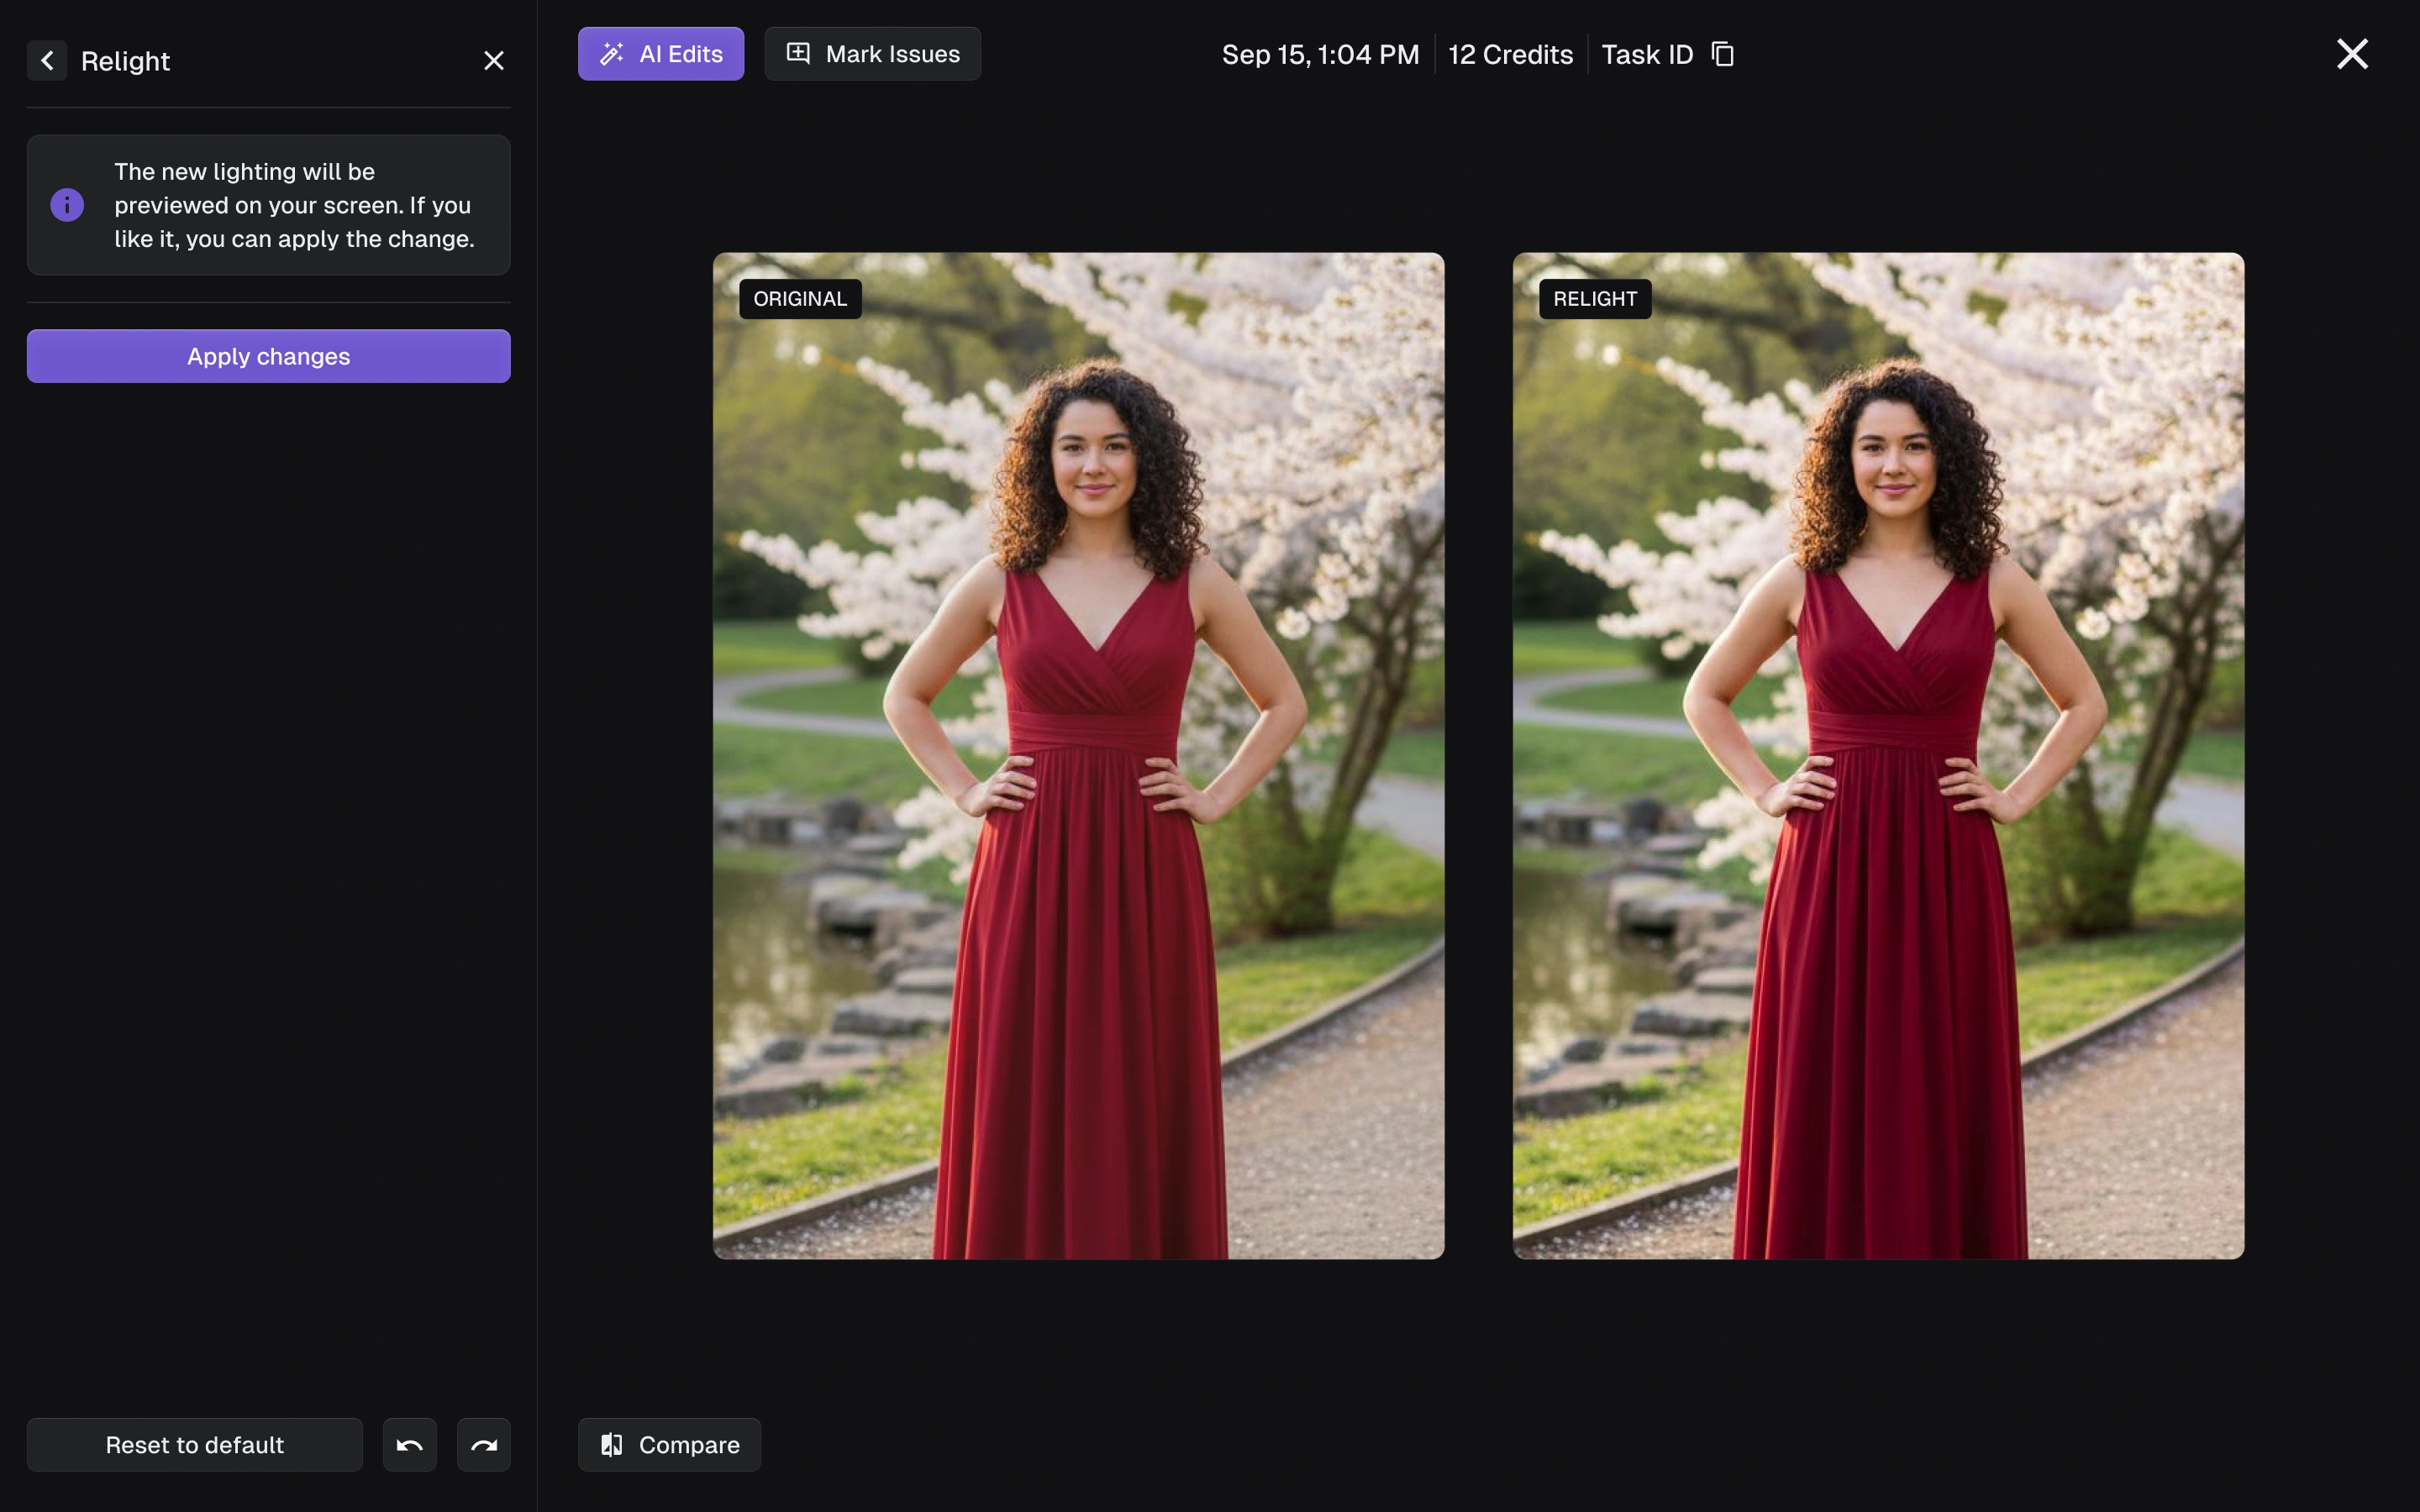This screenshot has width=2420, height=1512.
Task: Go back using the Relight chevron arrow
Action: (x=47, y=61)
